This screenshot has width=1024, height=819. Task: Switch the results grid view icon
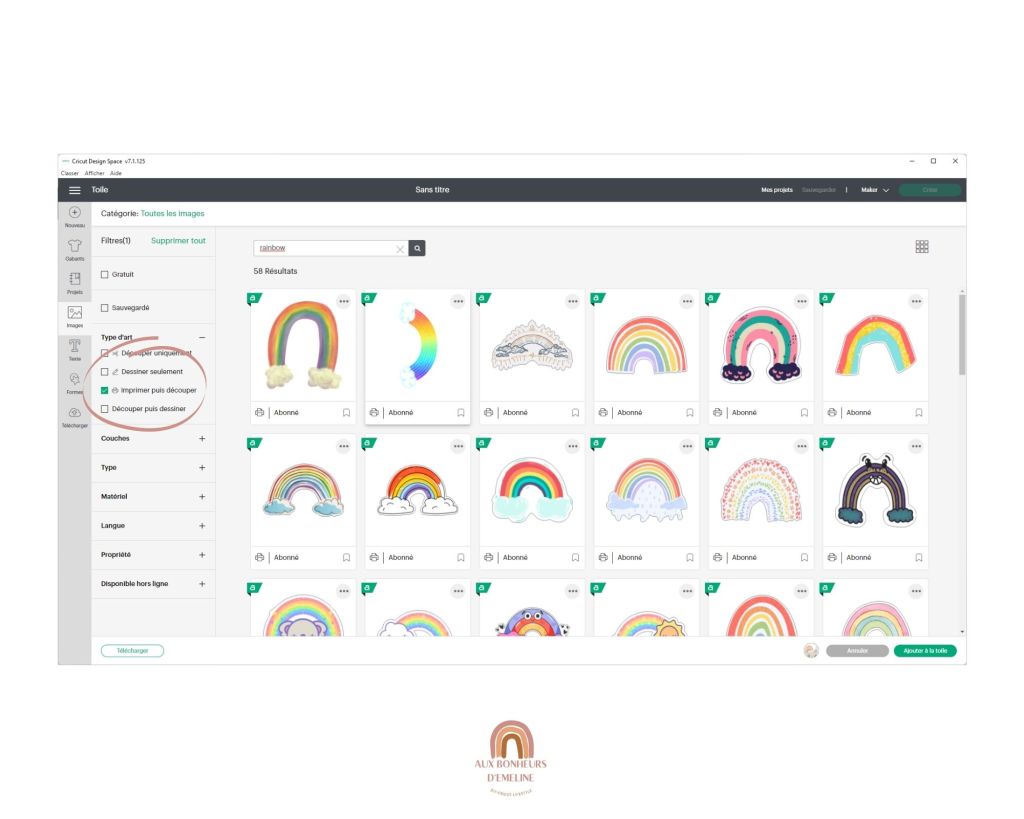(922, 247)
